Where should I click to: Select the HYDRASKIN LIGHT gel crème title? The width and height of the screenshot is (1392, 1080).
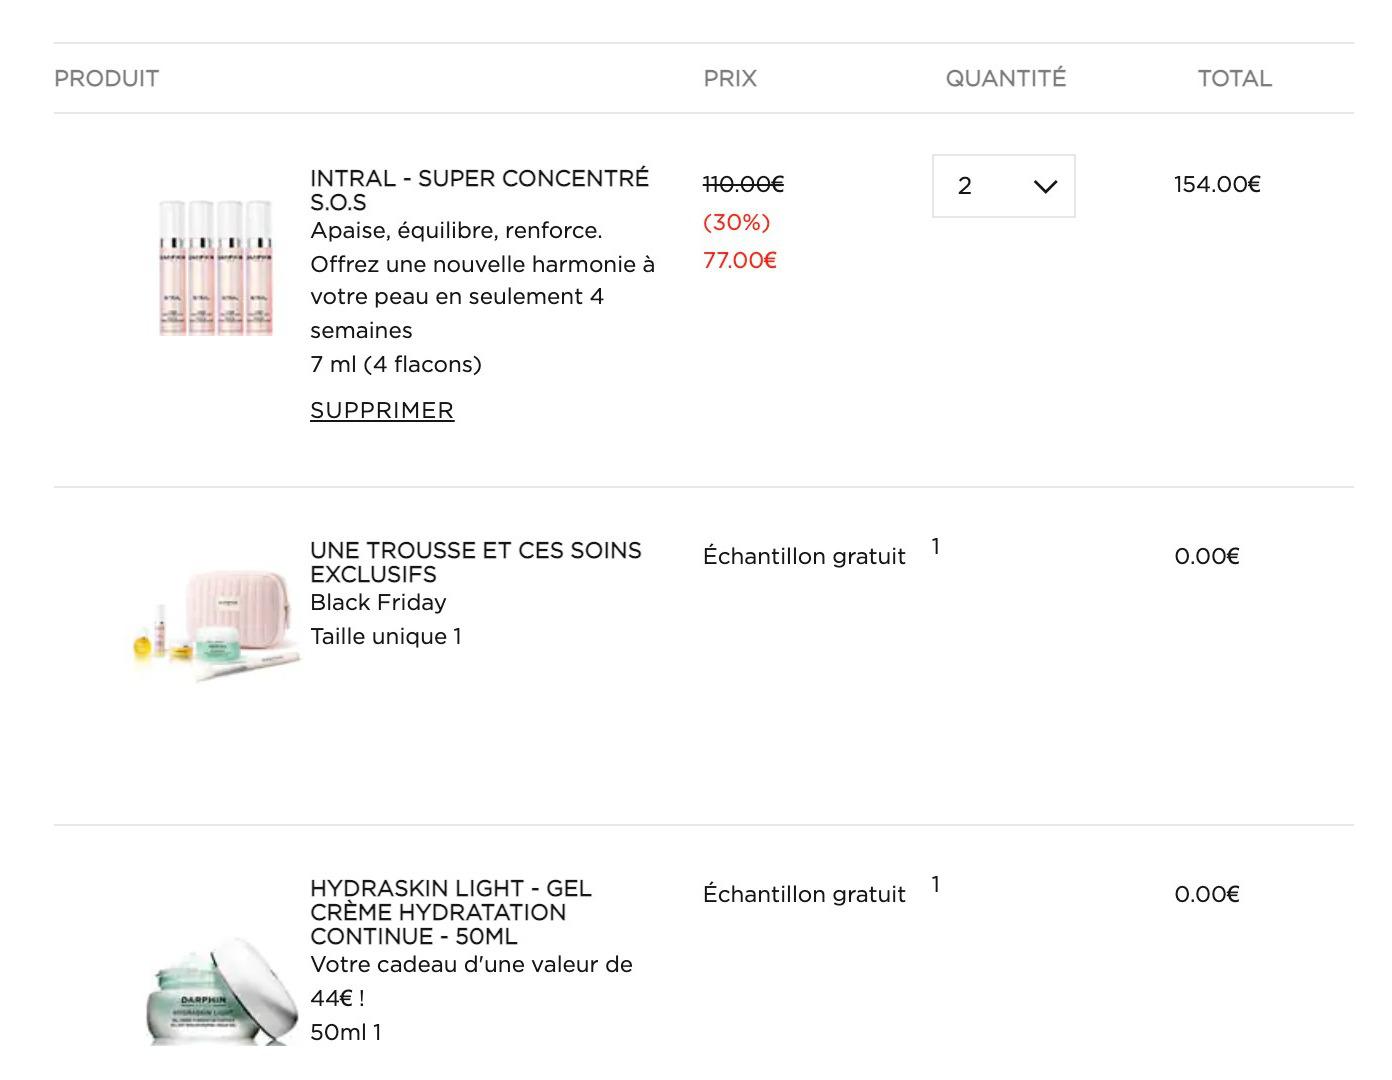pyautogui.click(x=451, y=912)
